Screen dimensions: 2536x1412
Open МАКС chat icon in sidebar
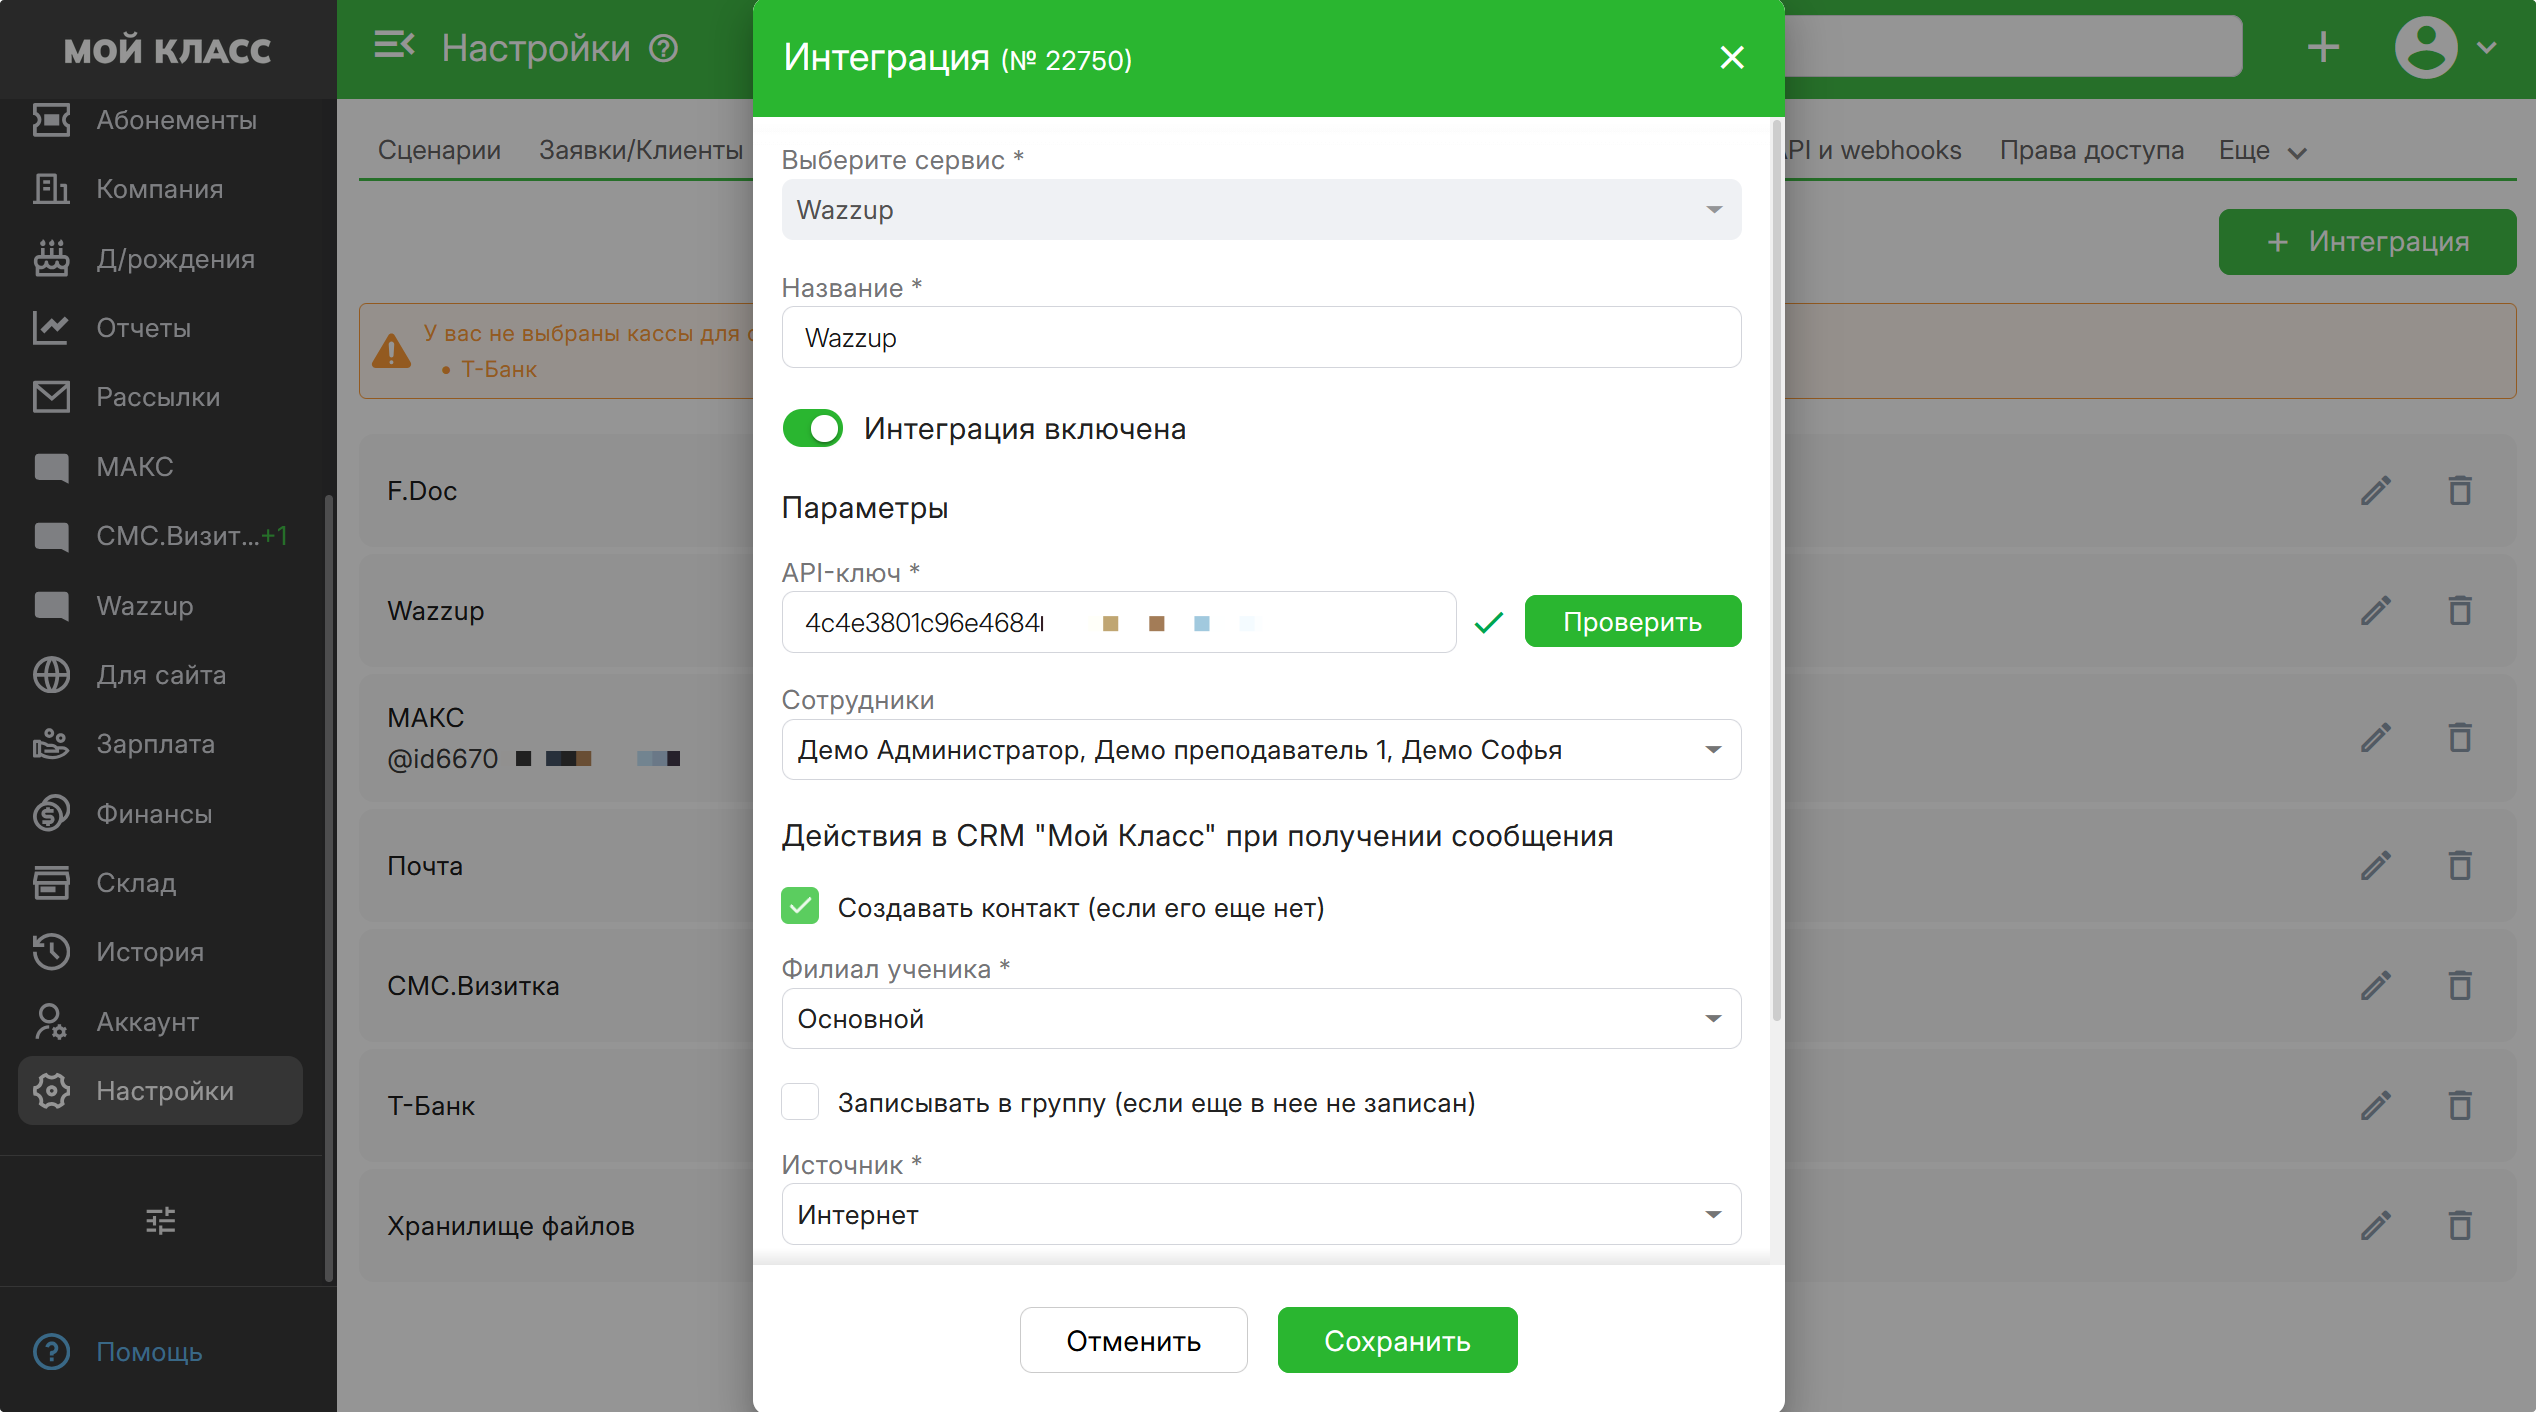click(51, 467)
